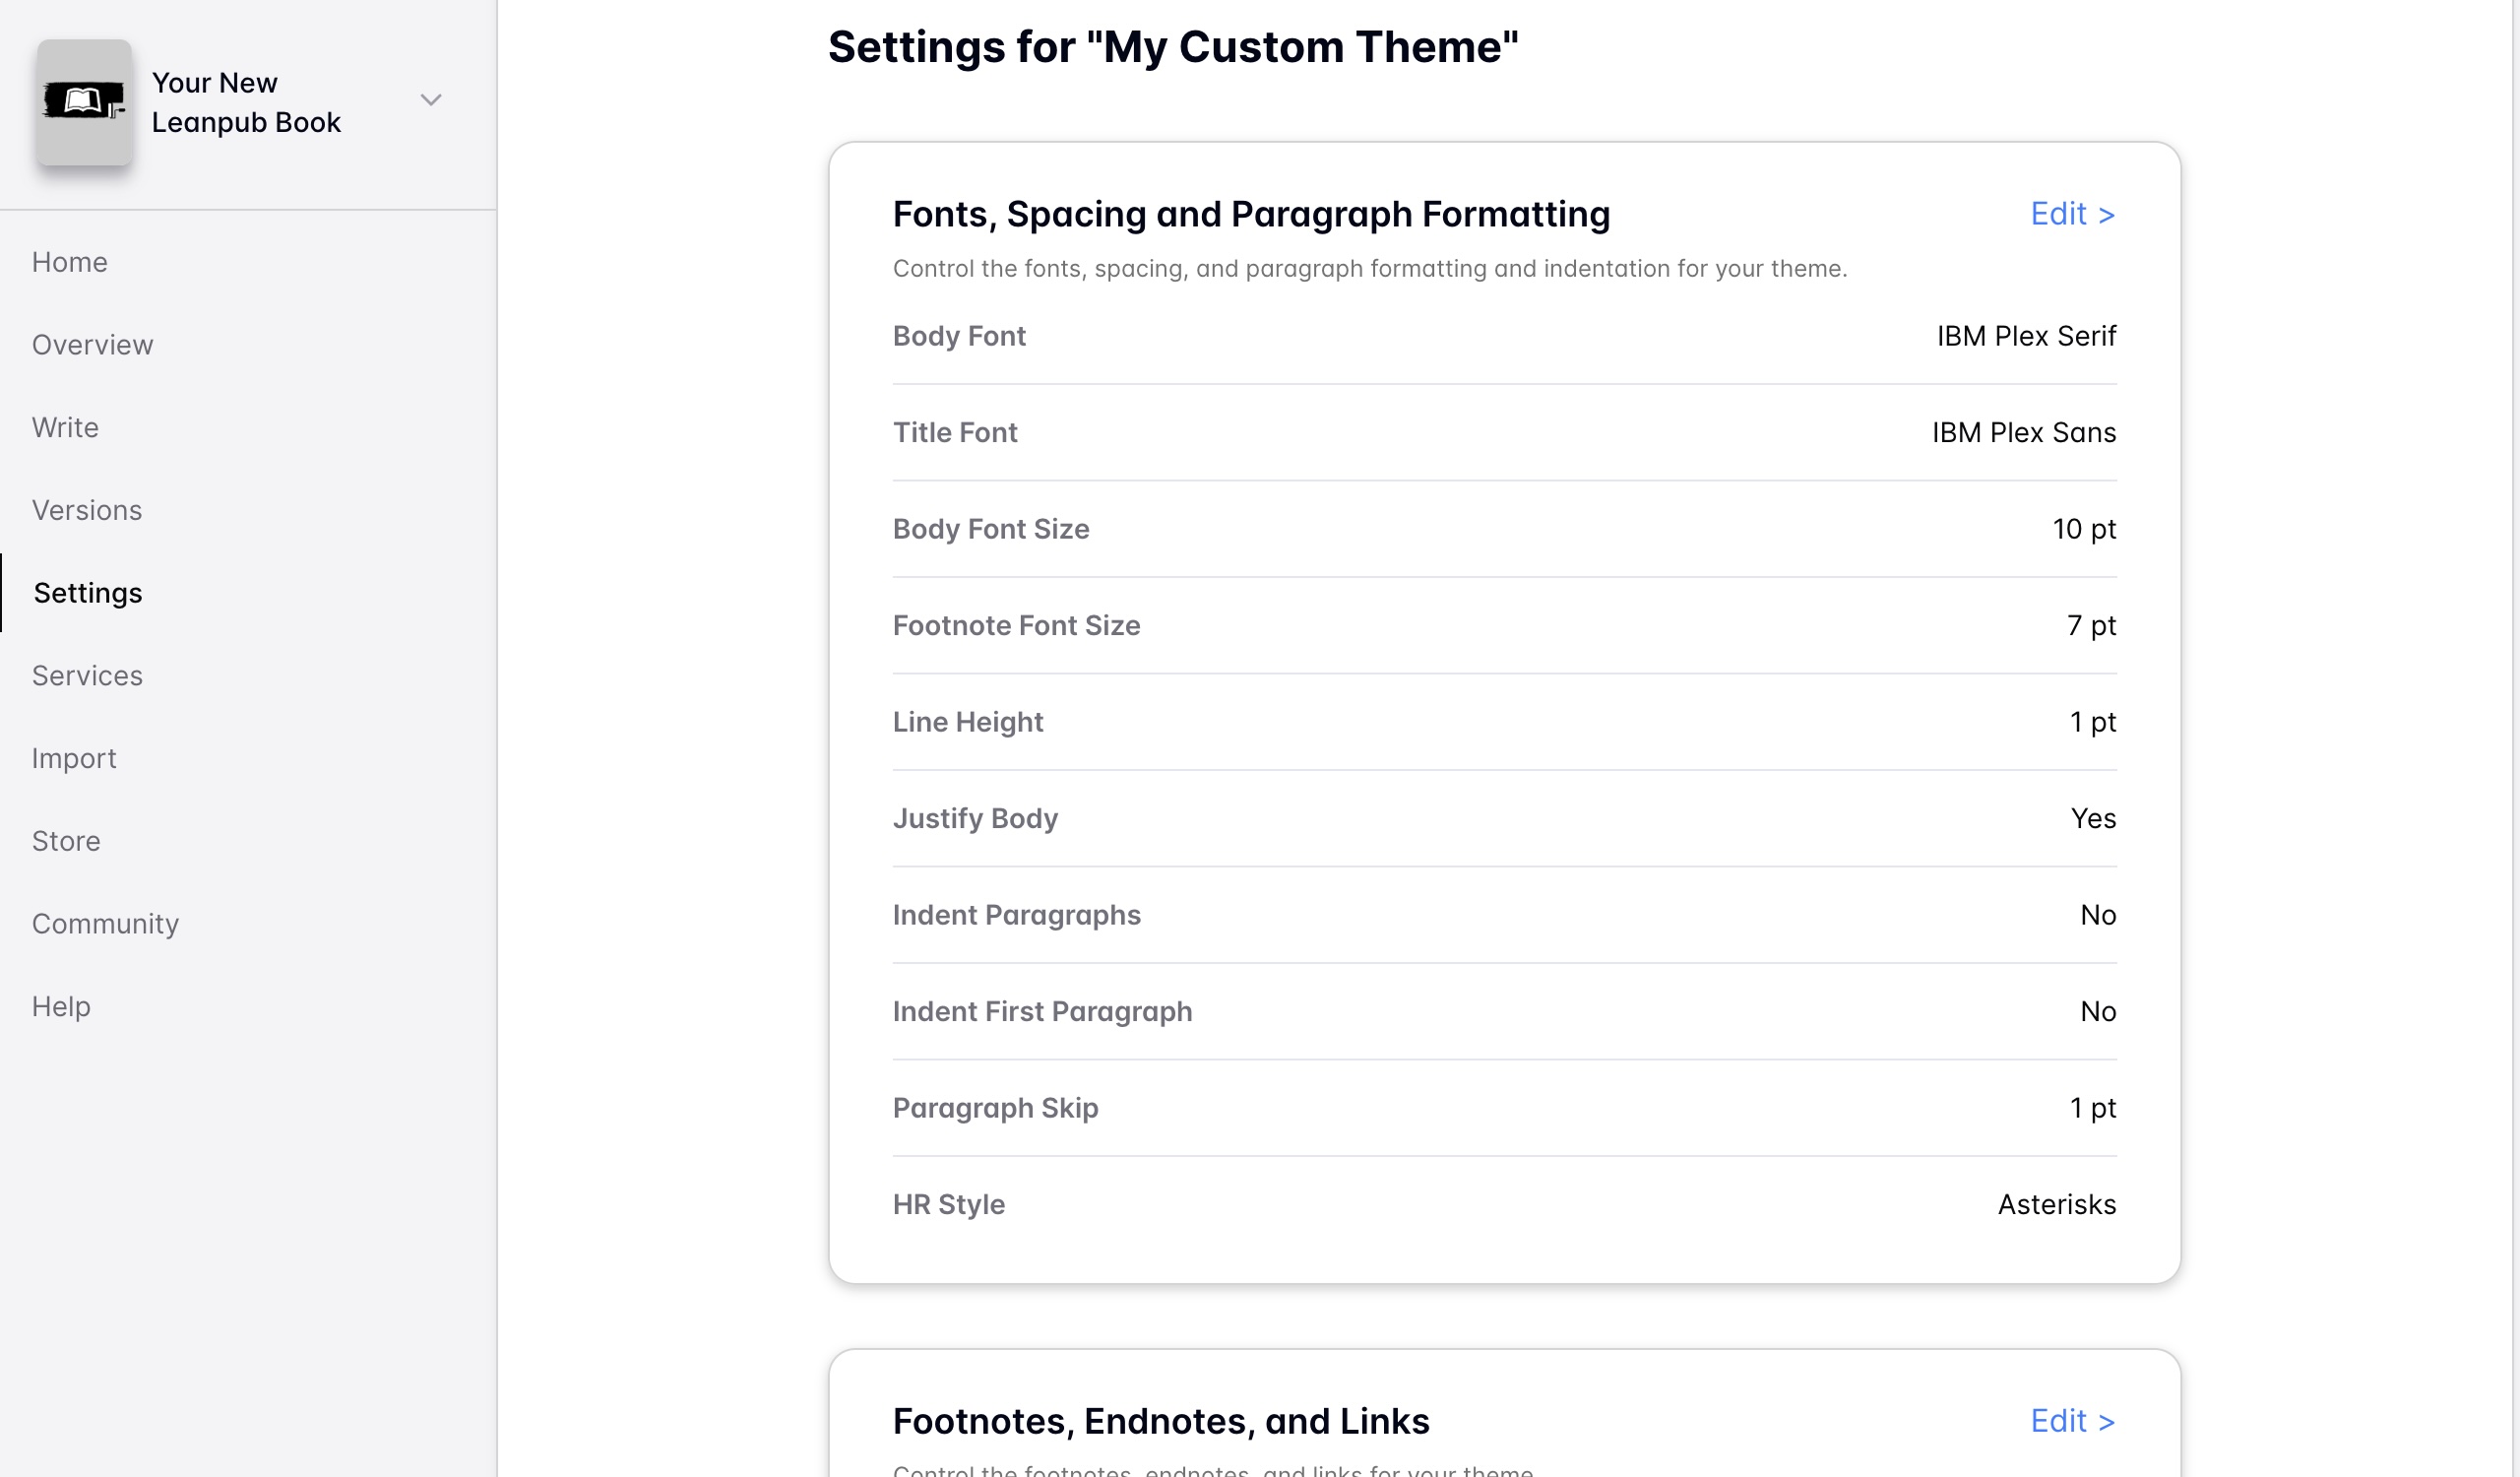The height and width of the screenshot is (1477, 2520).
Task: Click the HR Style Asterisks value
Action: [2056, 1205]
